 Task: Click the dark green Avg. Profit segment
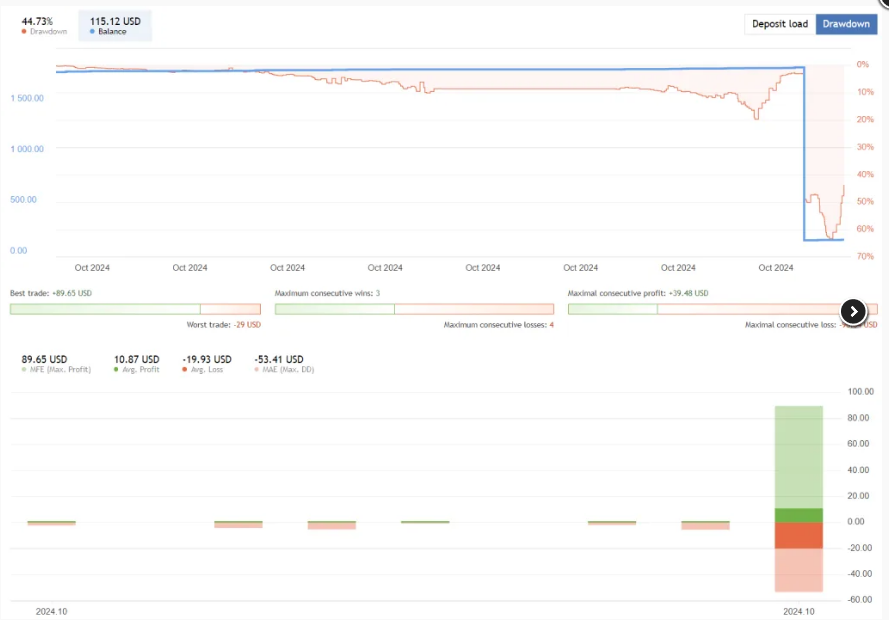click(798, 515)
